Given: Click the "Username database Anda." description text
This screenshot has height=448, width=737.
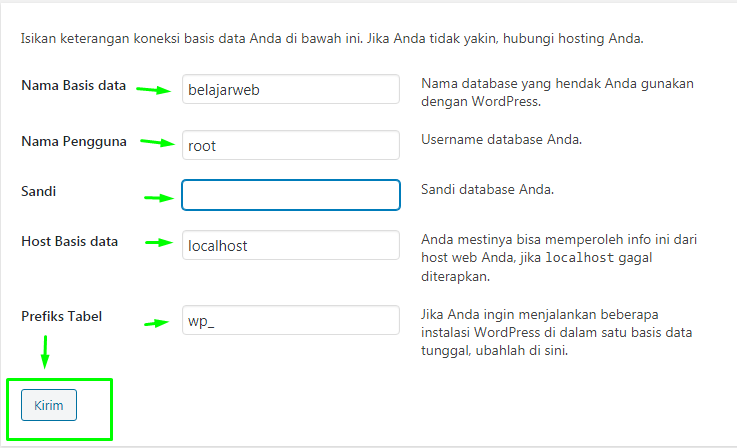Looking at the screenshot, I should click(x=501, y=139).
